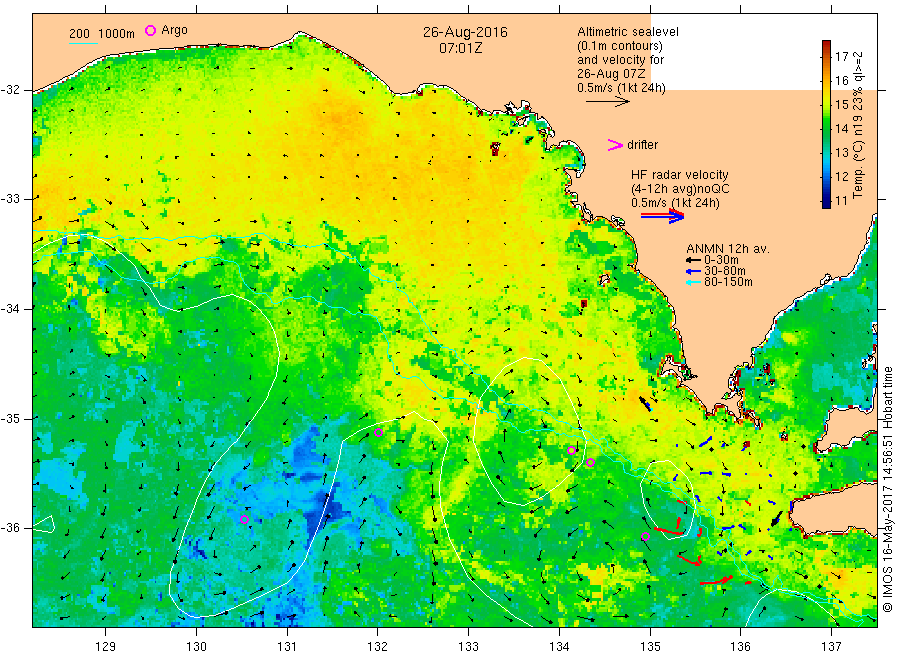Click the 'Altimetric sealevel' legend text
Screen dimensions: 900x660
point(628,32)
